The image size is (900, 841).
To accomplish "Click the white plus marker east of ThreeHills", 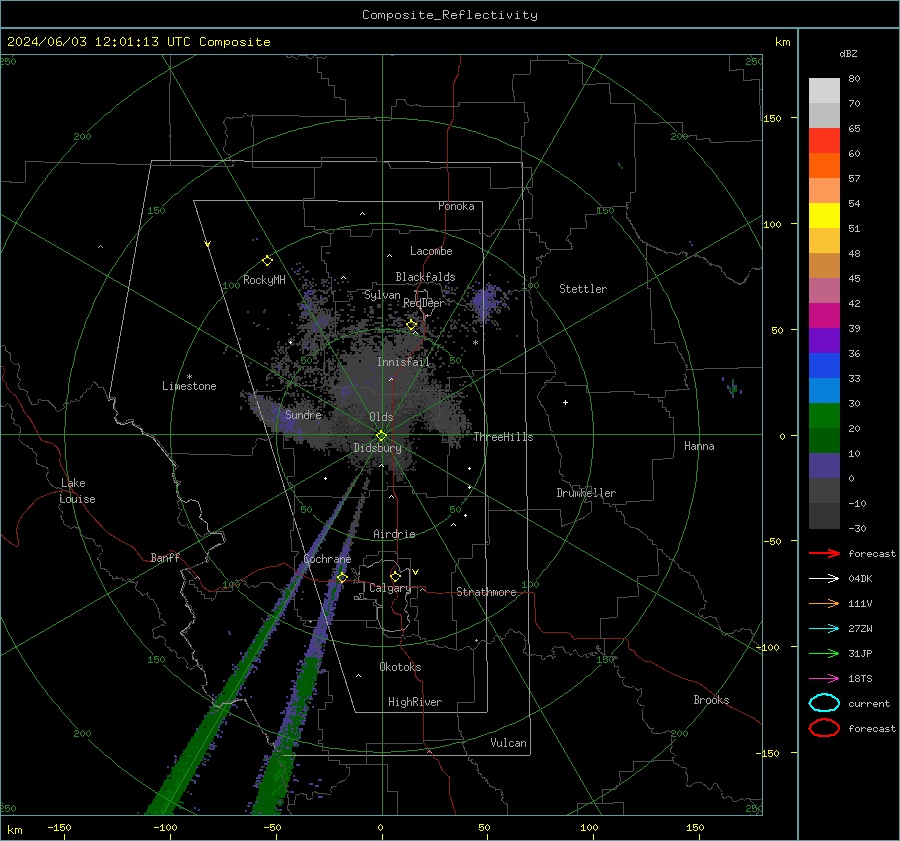I will click(x=565, y=402).
